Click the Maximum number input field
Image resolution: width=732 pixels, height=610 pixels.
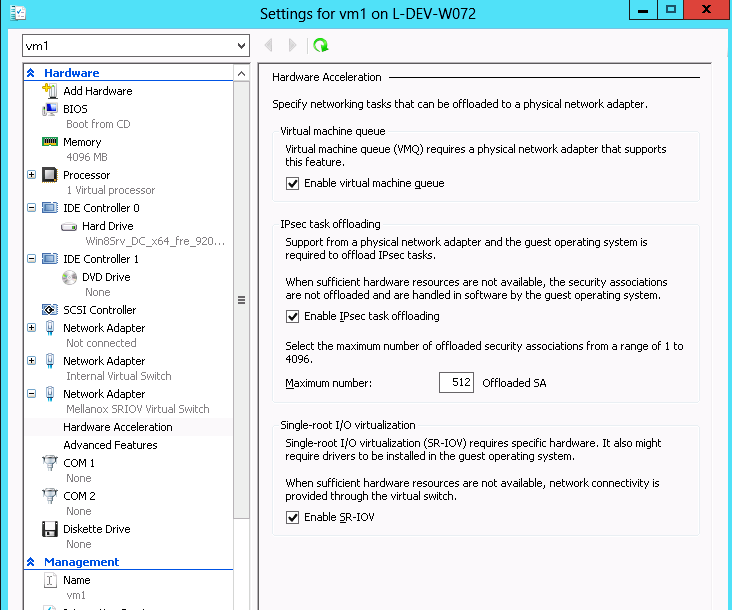pyautogui.click(x=456, y=383)
